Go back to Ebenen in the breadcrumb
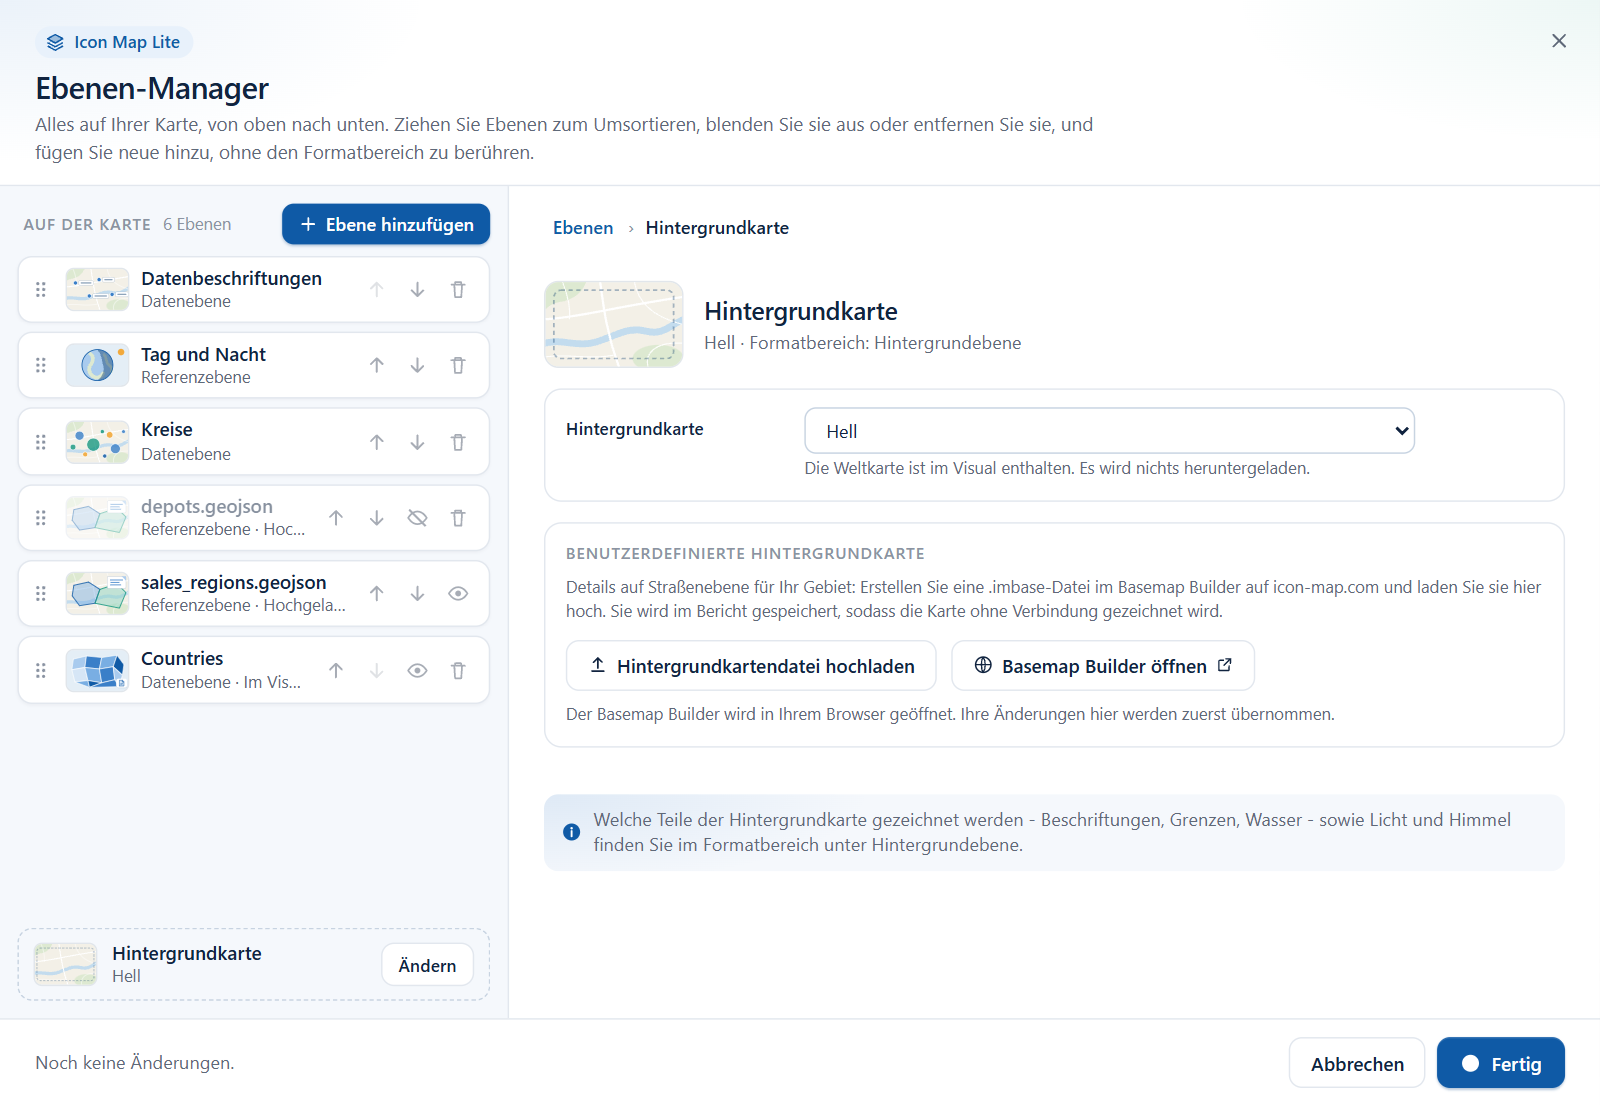This screenshot has width=1600, height=1105. (583, 228)
